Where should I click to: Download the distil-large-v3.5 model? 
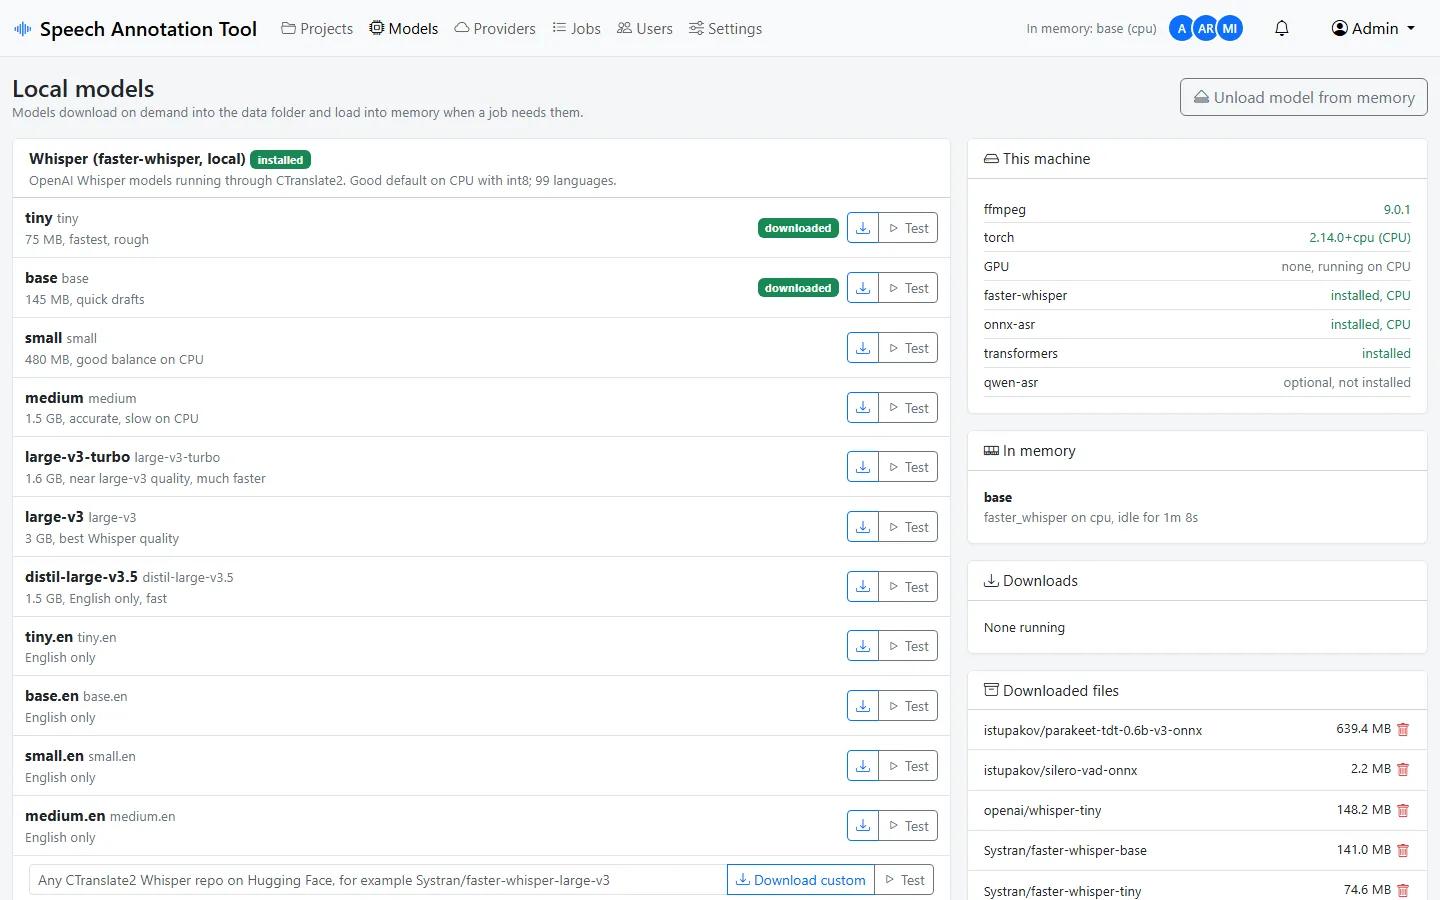click(x=863, y=587)
